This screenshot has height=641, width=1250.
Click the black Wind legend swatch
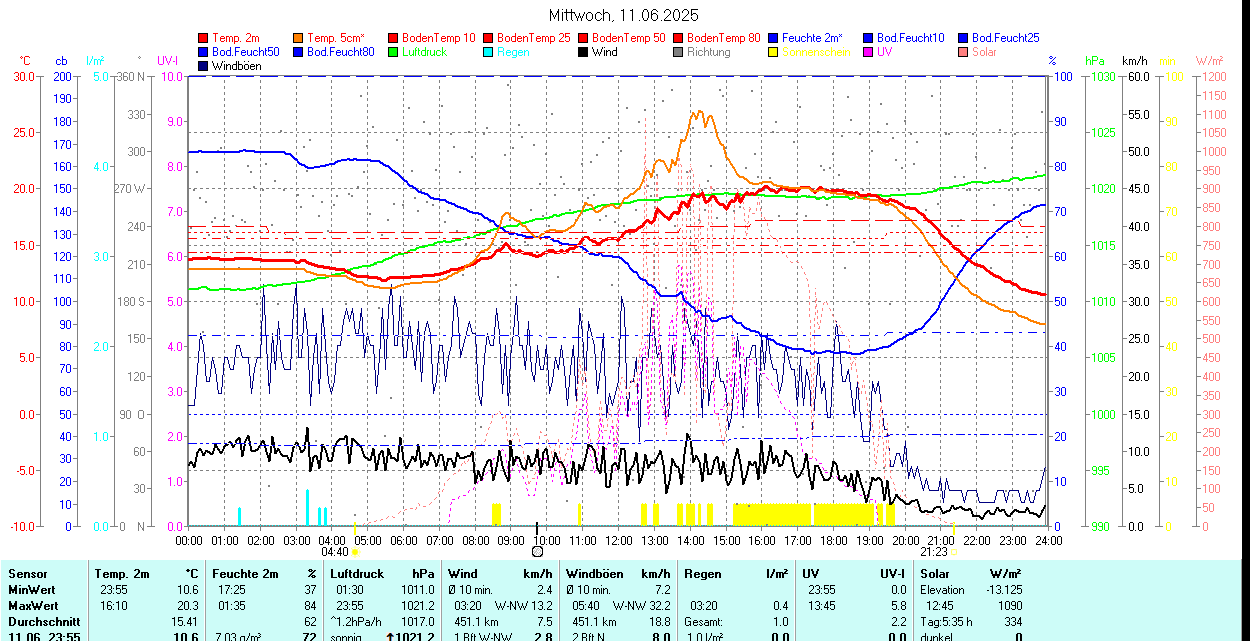(x=583, y=52)
